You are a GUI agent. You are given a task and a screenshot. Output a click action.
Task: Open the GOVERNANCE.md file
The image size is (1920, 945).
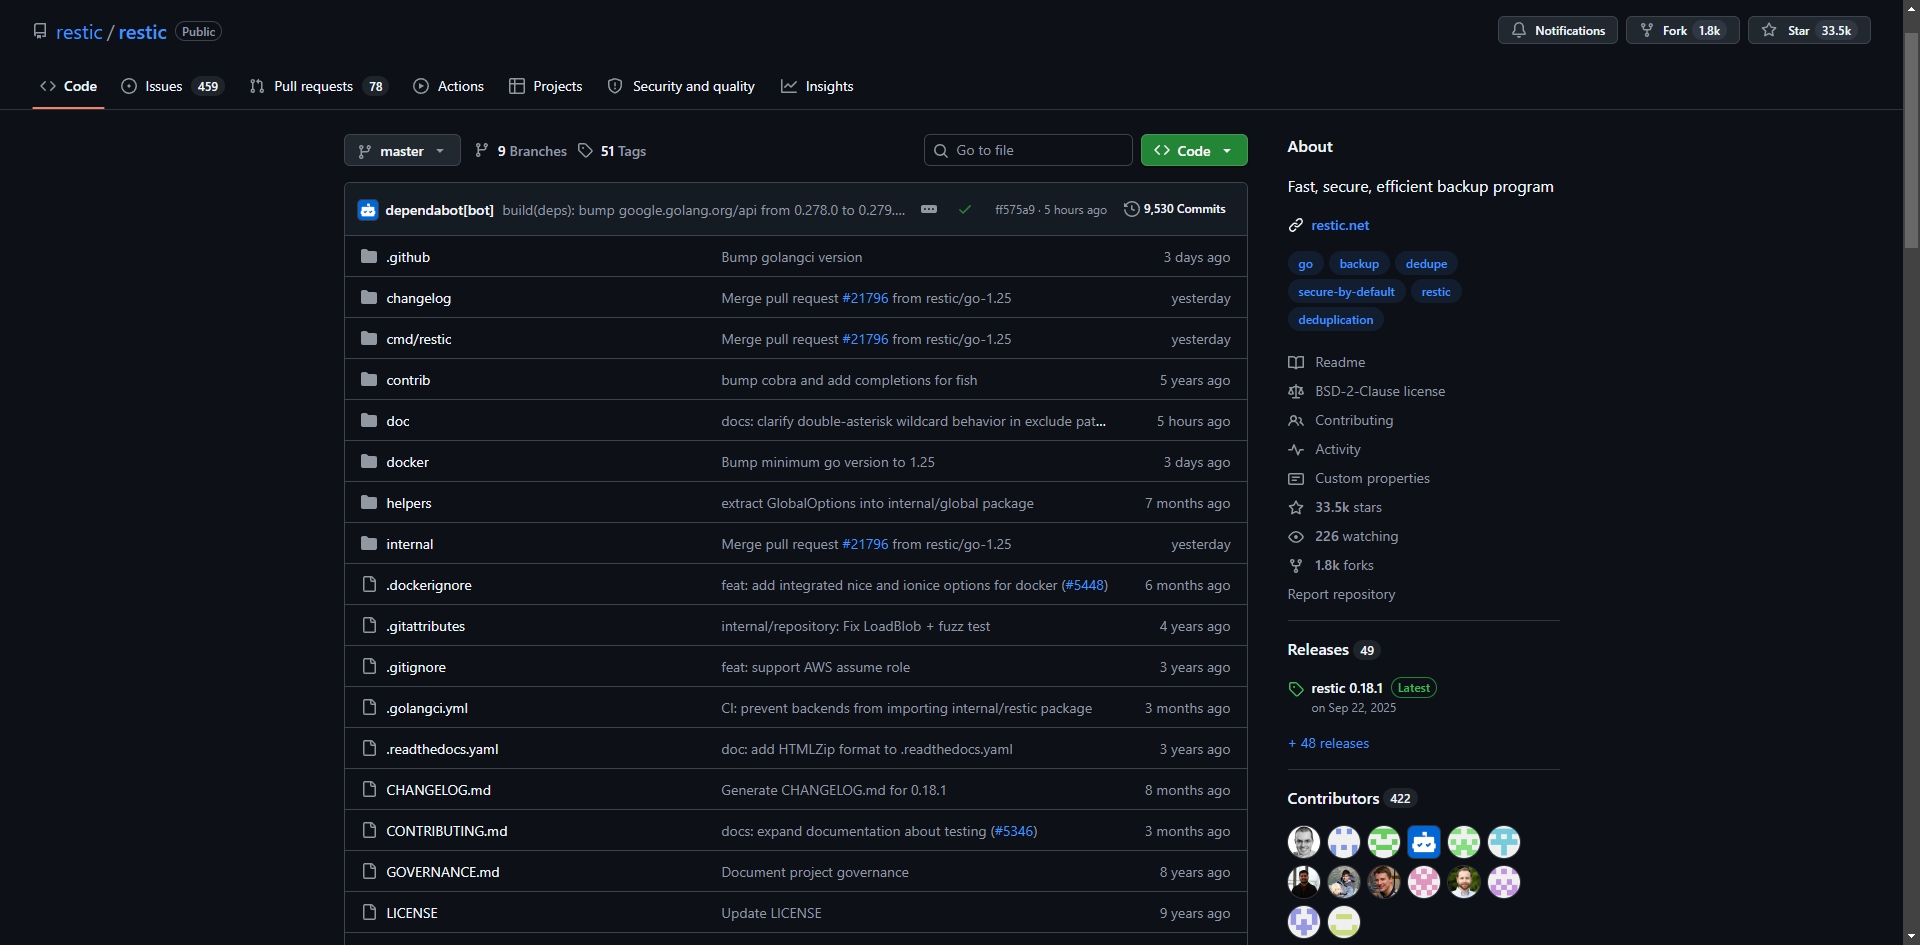tap(443, 872)
